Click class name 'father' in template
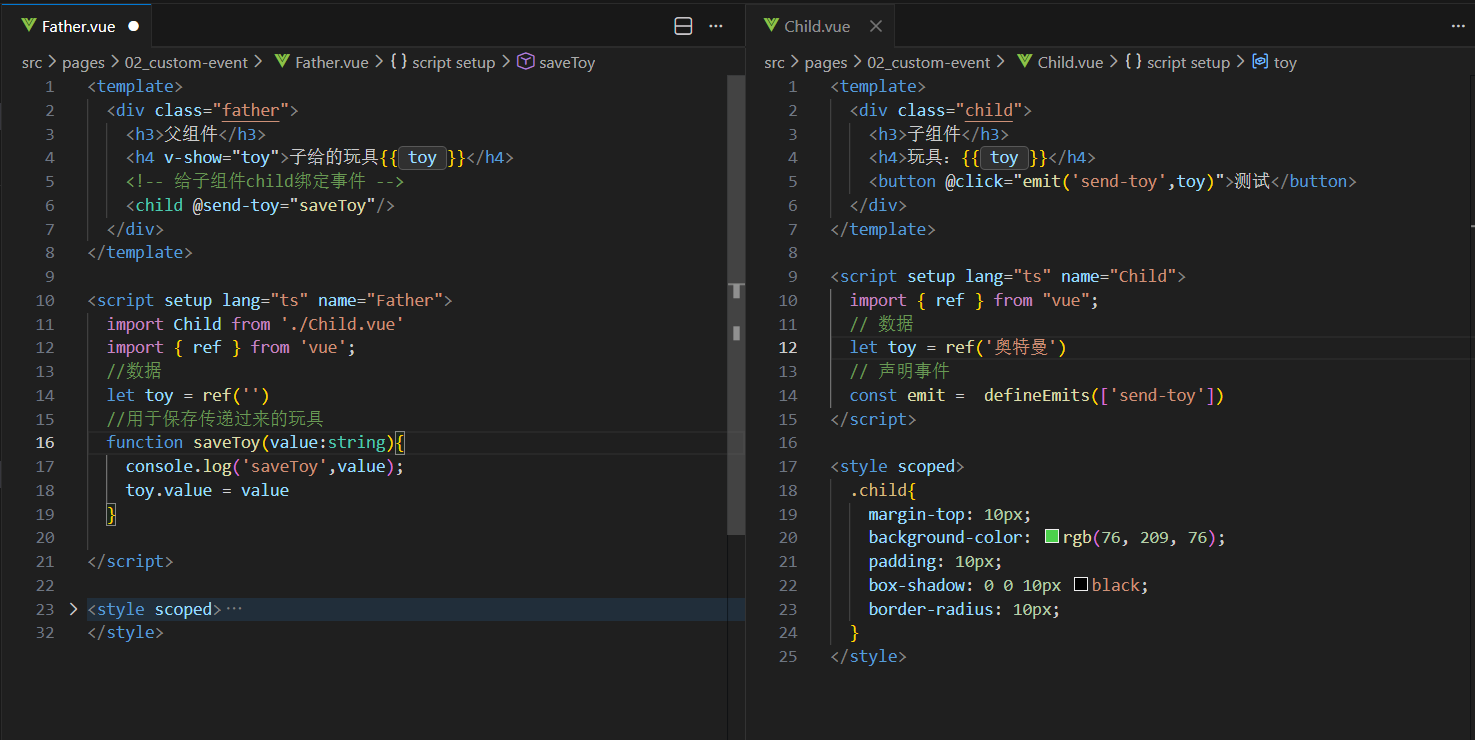The height and width of the screenshot is (740, 1475). (x=251, y=110)
